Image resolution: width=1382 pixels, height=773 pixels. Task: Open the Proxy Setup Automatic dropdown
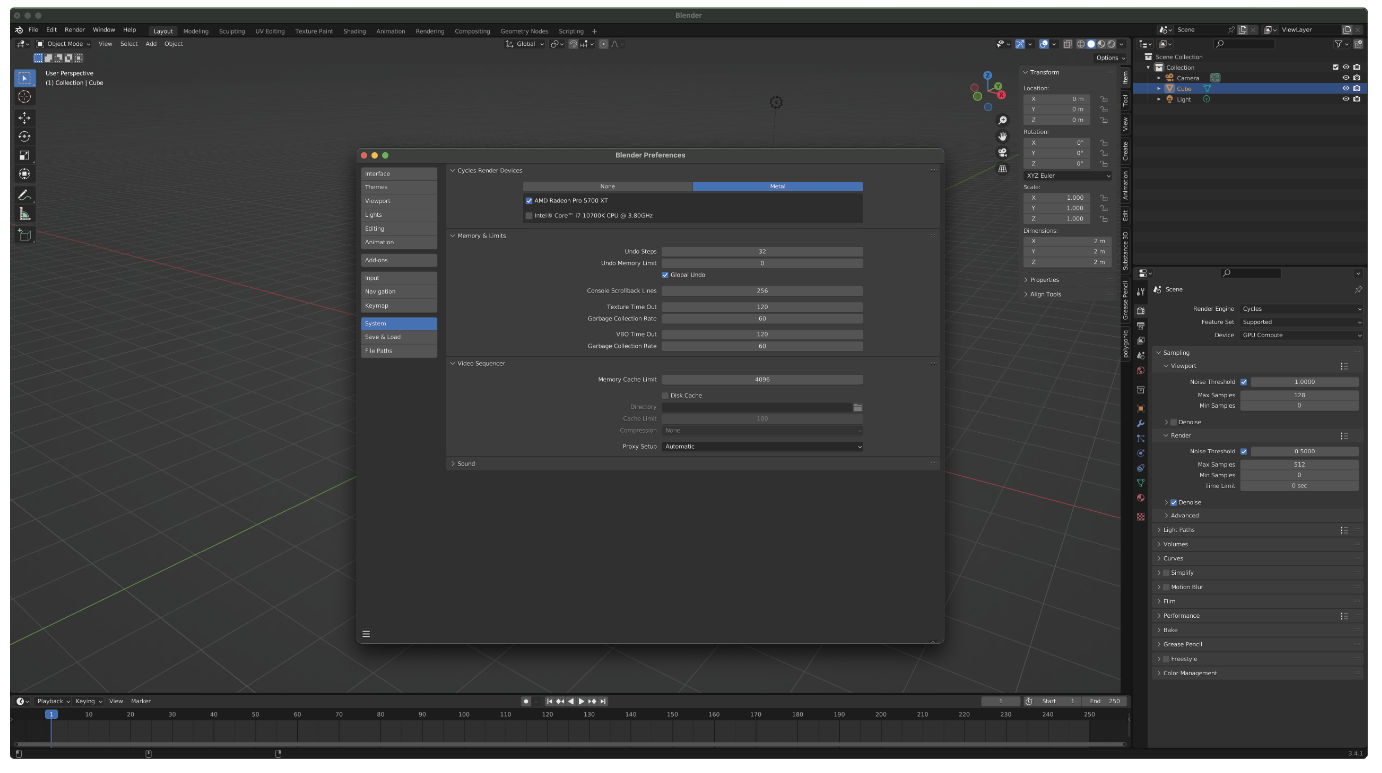pyautogui.click(x=762, y=447)
